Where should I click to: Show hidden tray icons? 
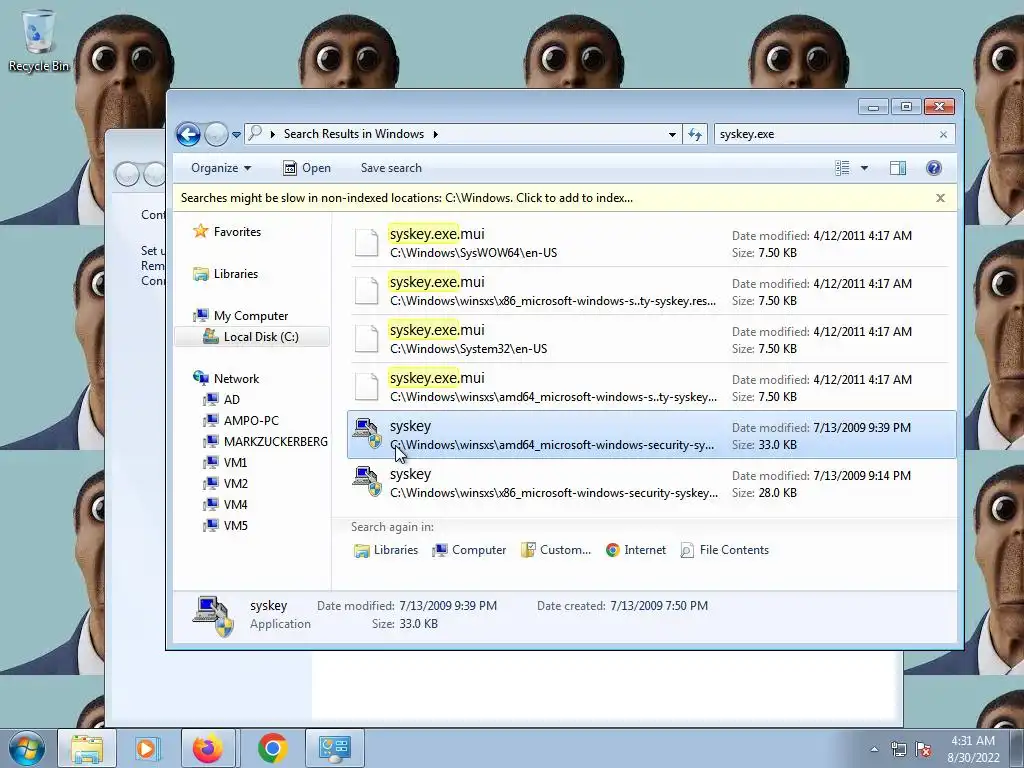click(874, 749)
